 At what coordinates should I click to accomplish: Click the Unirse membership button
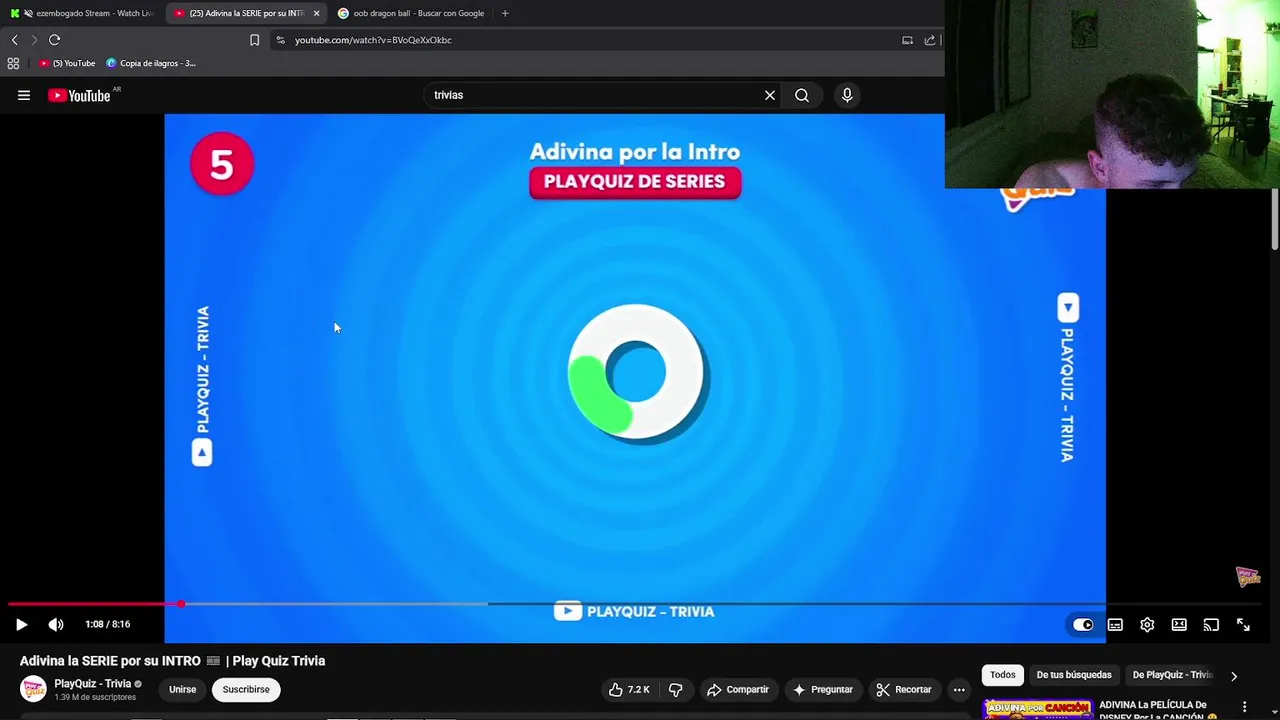click(182, 689)
